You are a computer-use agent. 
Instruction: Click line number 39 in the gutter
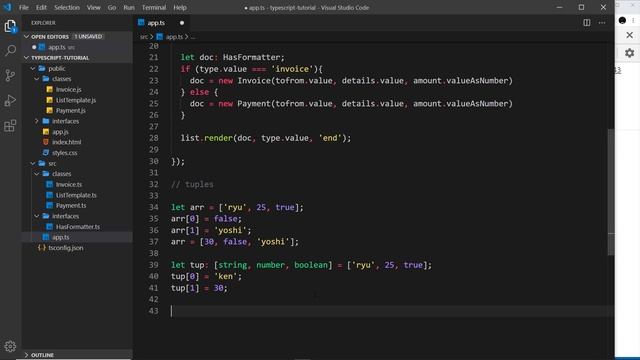pyautogui.click(x=153, y=265)
